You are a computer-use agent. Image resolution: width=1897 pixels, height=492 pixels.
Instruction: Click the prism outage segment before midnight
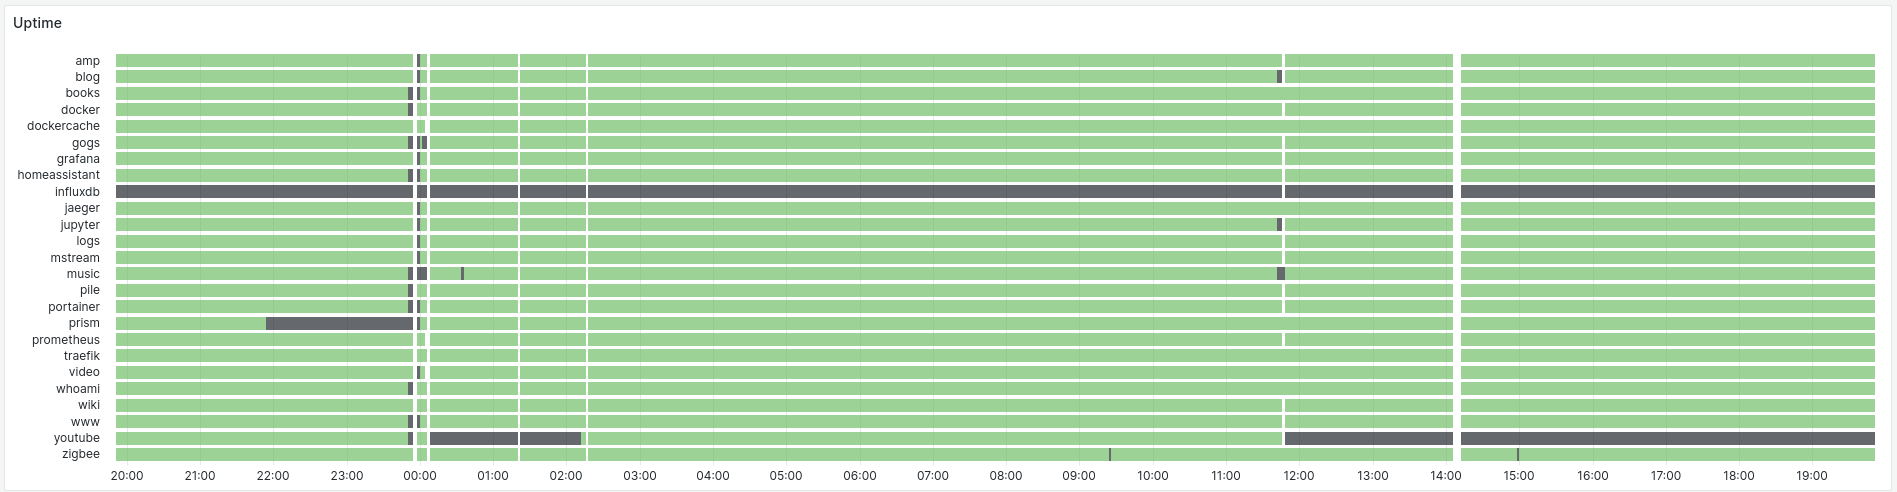[x=339, y=323]
